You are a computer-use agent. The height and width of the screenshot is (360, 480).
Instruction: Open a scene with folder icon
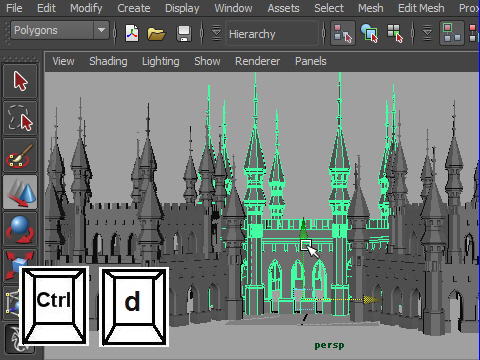(x=156, y=33)
